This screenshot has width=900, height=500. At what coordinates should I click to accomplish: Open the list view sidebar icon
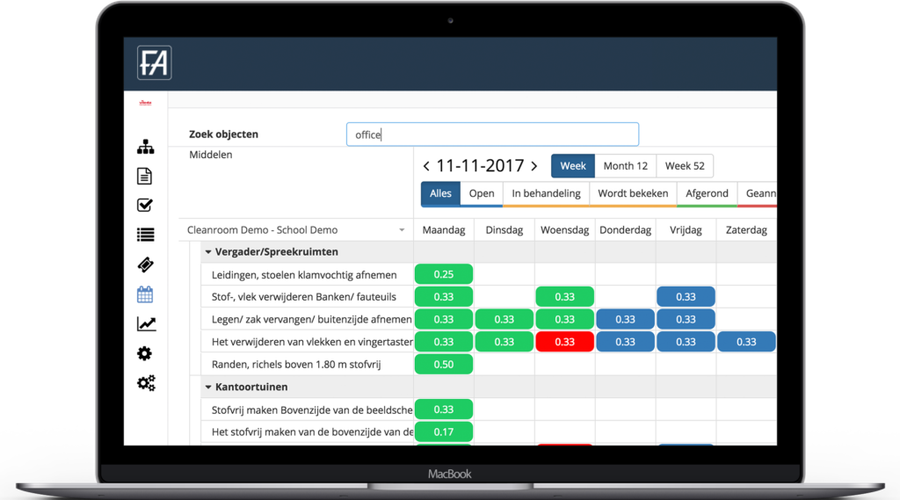pyautogui.click(x=145, y=234)
